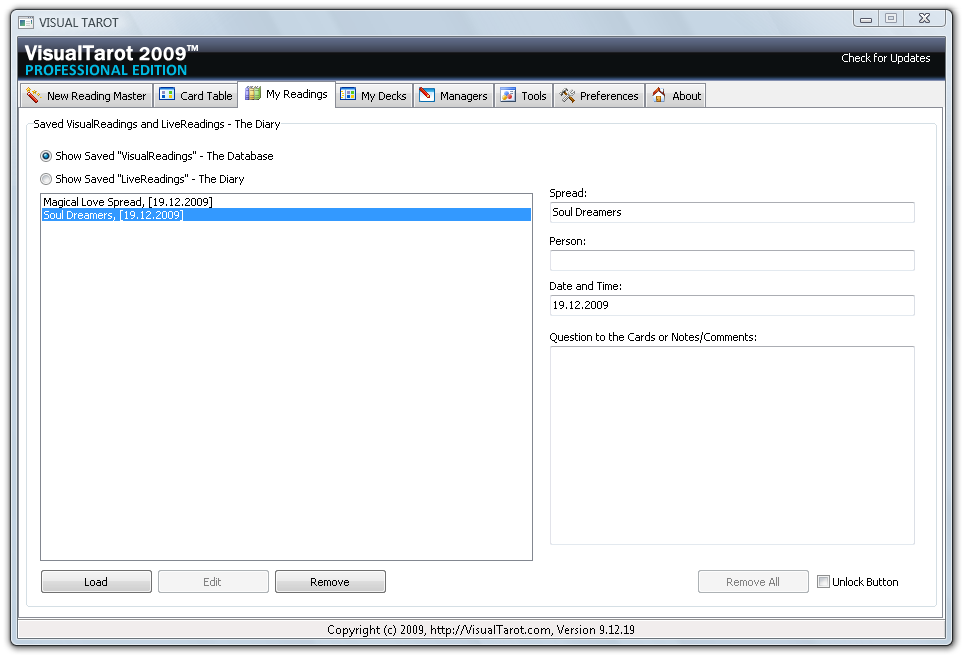This screenshot has height=655, width=965.
Task: Click the Spread input field
Action: 732,212
